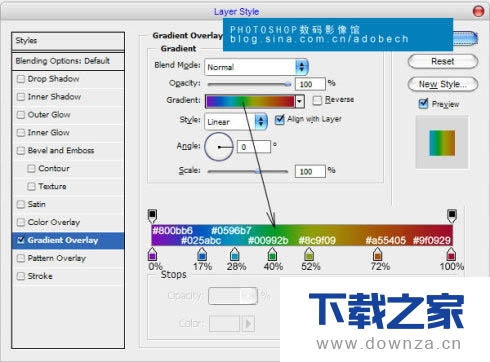Enable the Stroke effect checkbox
490x362 pixels.
21,276
